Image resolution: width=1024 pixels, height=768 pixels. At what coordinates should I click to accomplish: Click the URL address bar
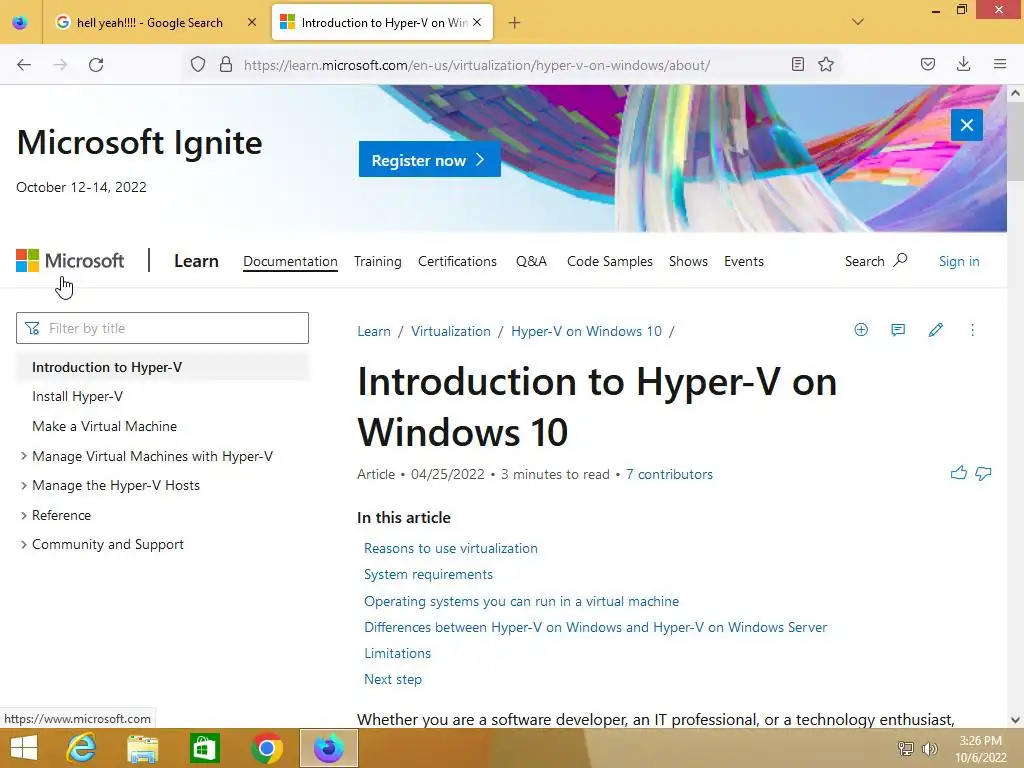point(477,65)
